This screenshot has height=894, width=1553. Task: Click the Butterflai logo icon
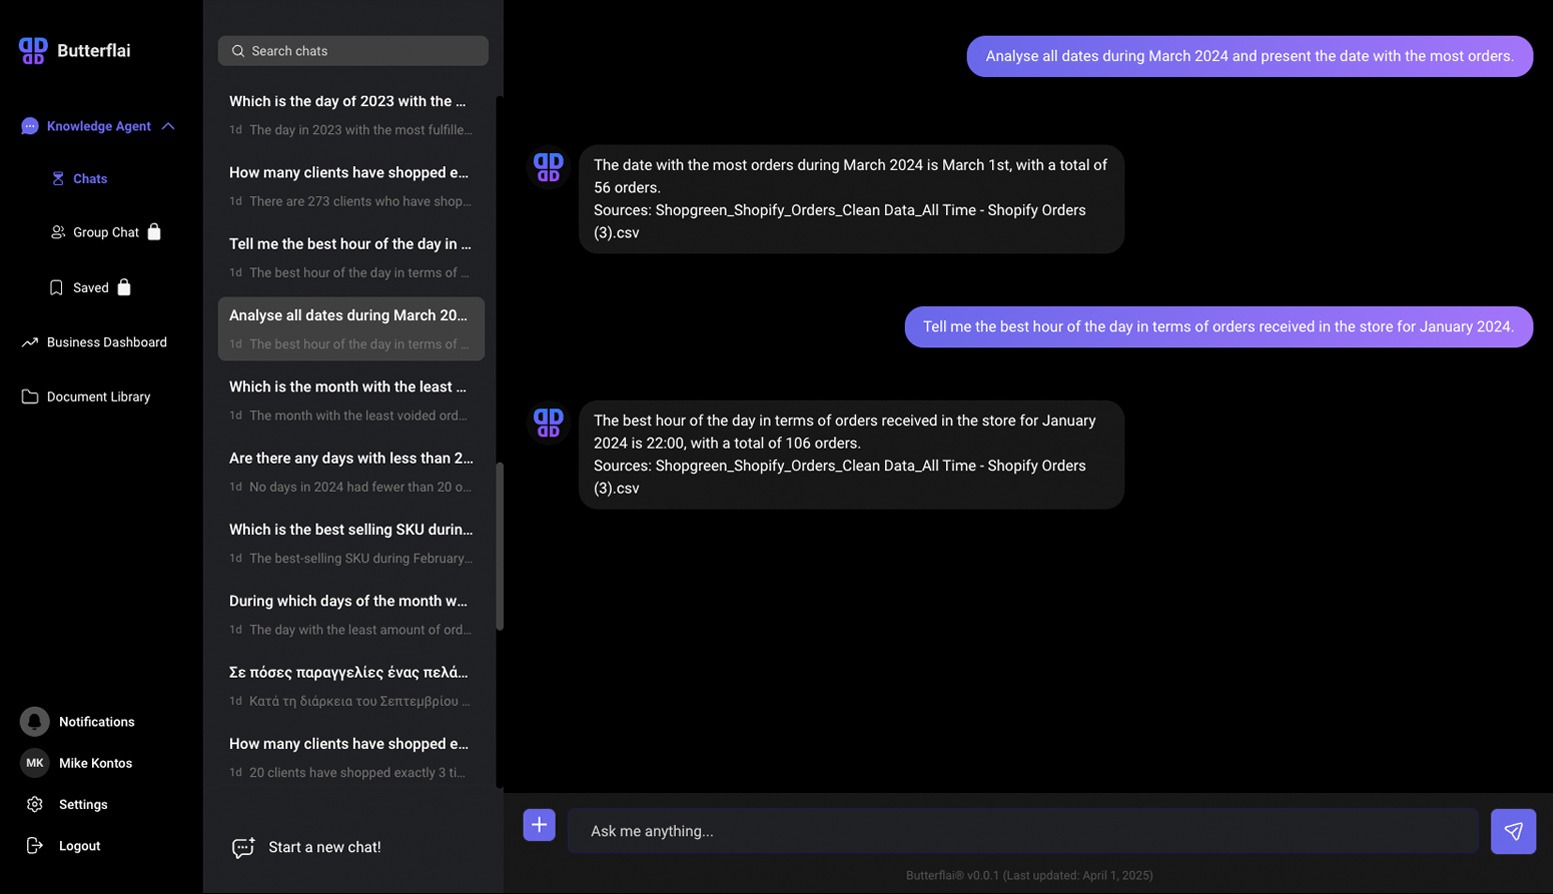[33, 51]
